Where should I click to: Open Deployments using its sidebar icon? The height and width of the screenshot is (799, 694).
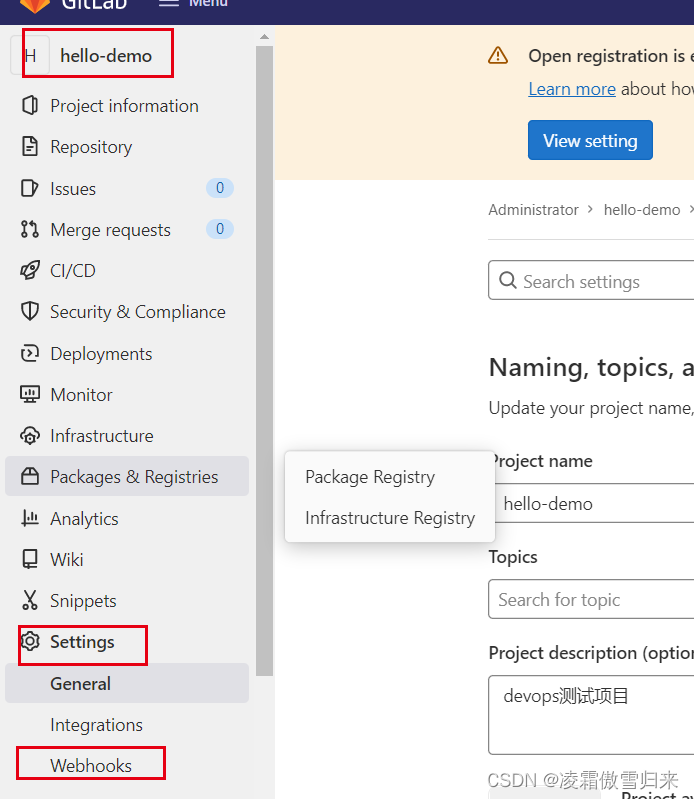point(30,354)
